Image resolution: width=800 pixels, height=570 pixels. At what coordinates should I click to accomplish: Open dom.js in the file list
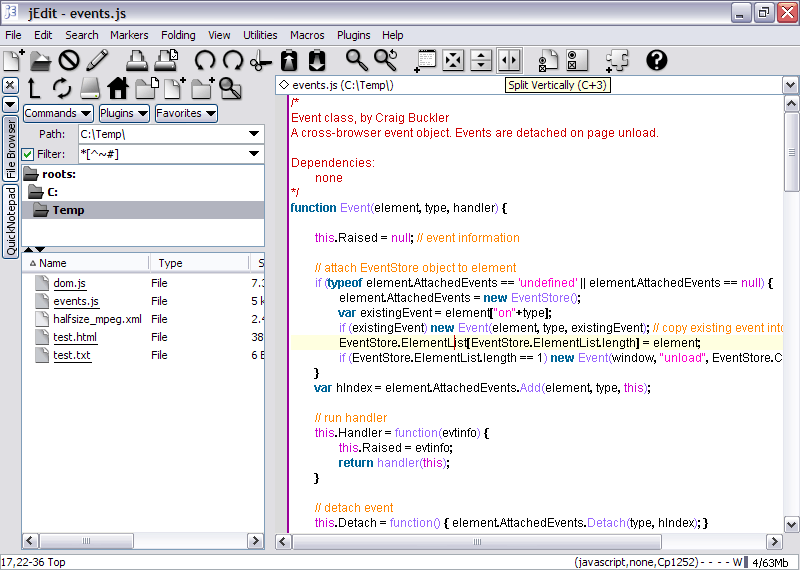tap(69, 283)
